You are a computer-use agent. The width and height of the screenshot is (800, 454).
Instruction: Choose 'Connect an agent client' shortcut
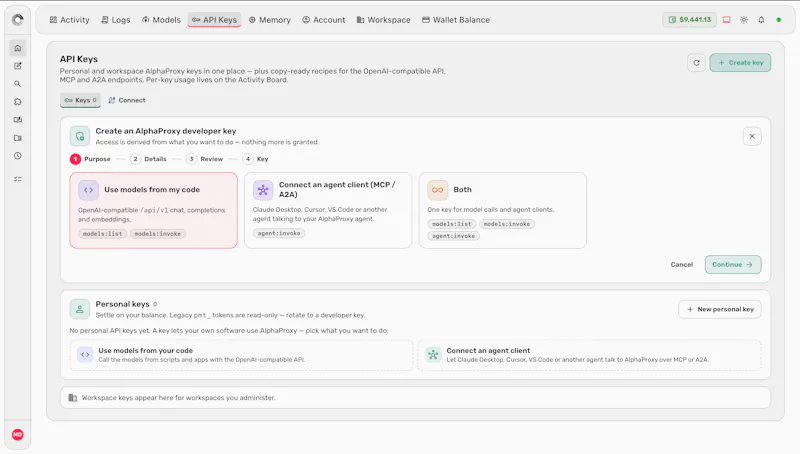click(x=589, y=355)
